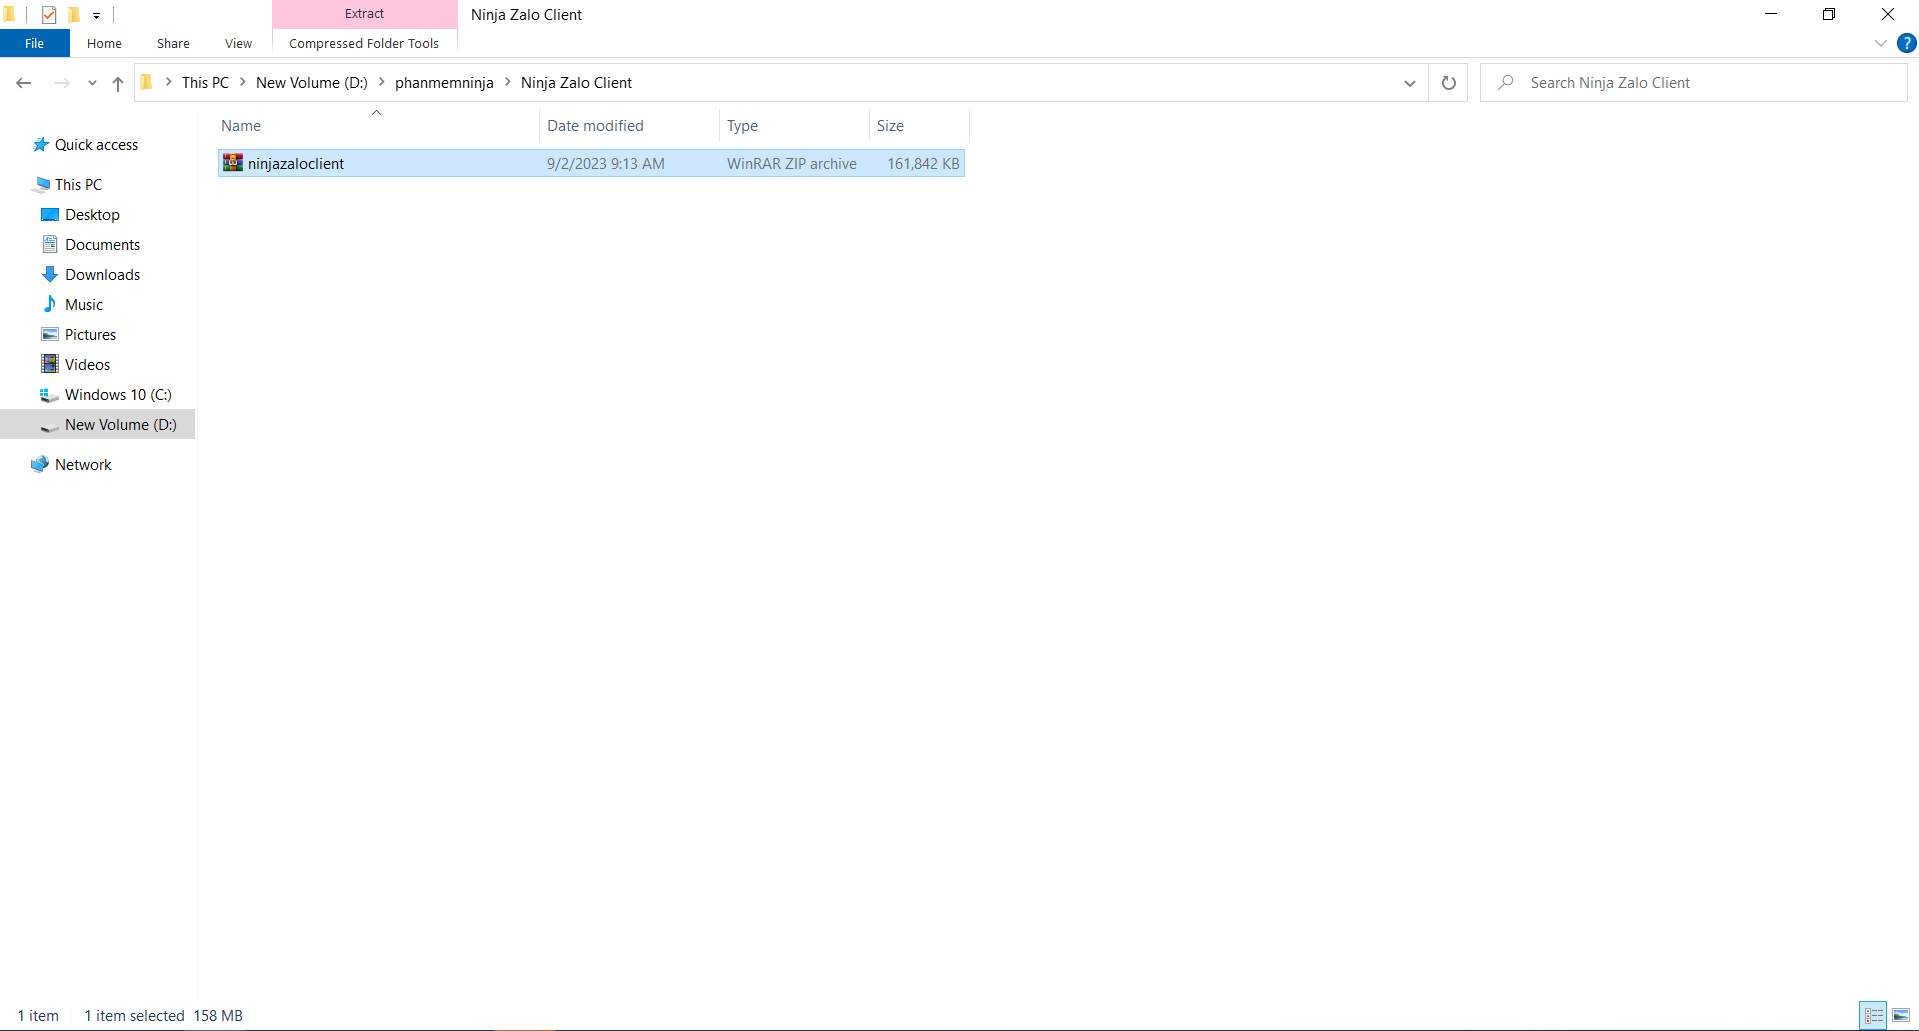Click the Downloads arrow icon
This screenshot has width=1919, height=1031.
coord(50,274)
